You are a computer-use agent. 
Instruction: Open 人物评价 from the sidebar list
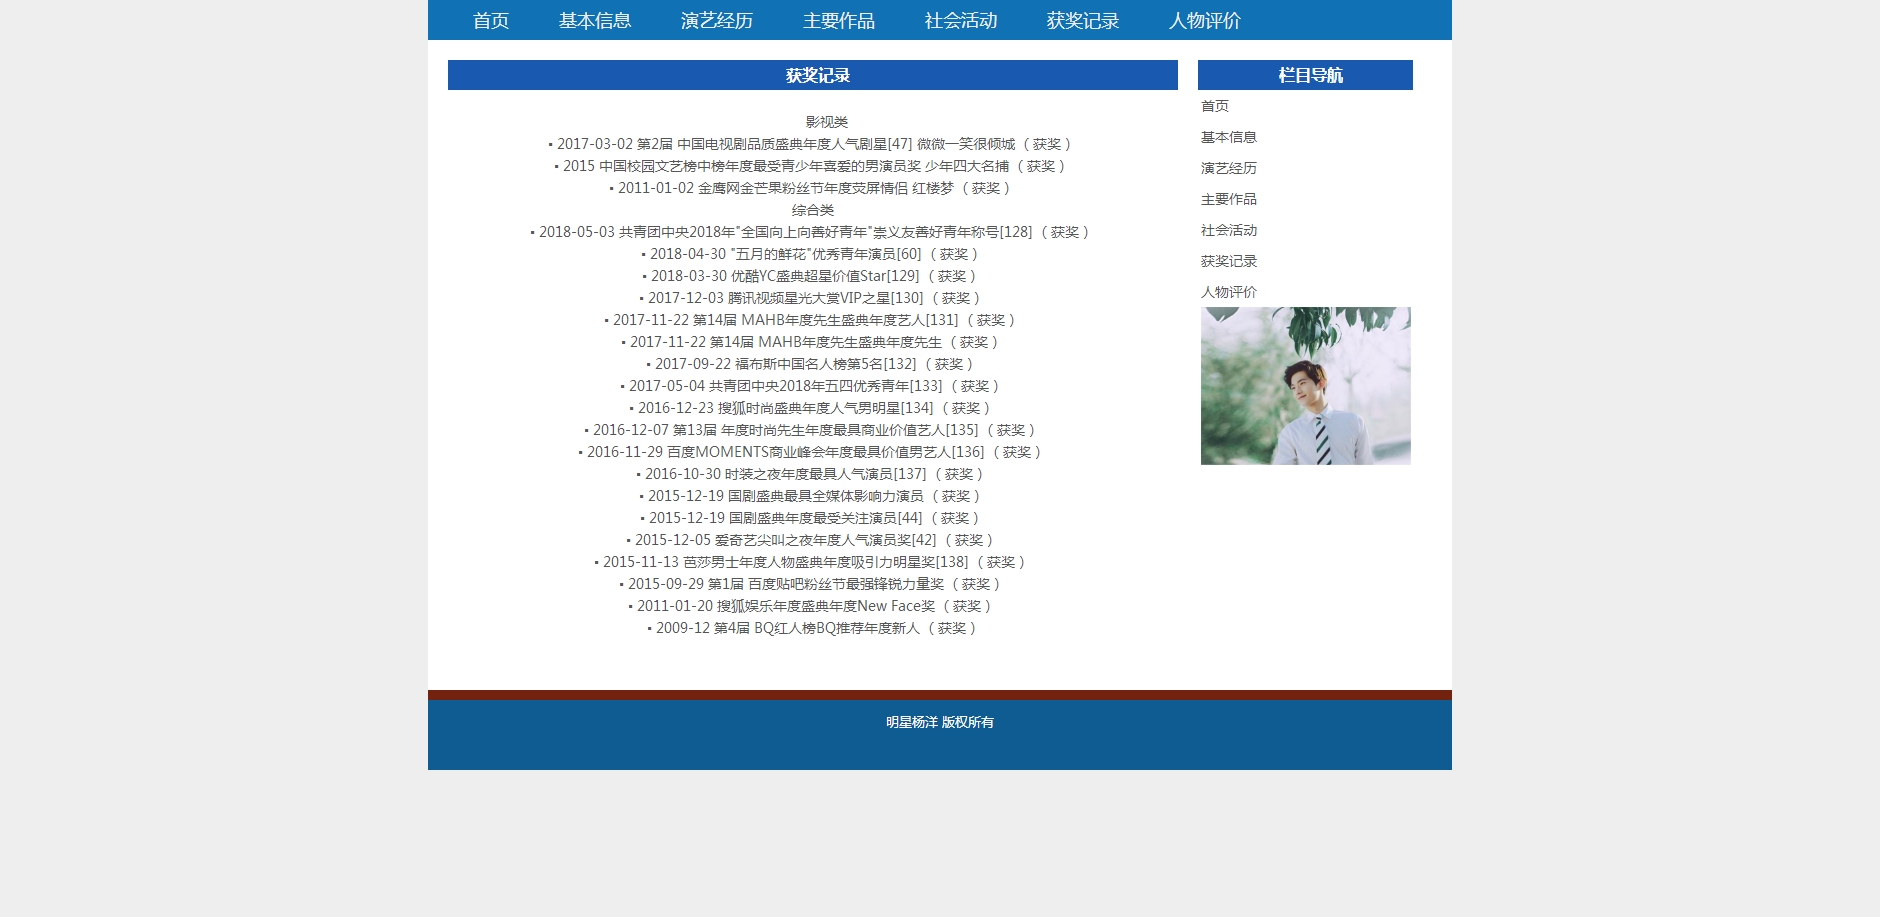1228,292
